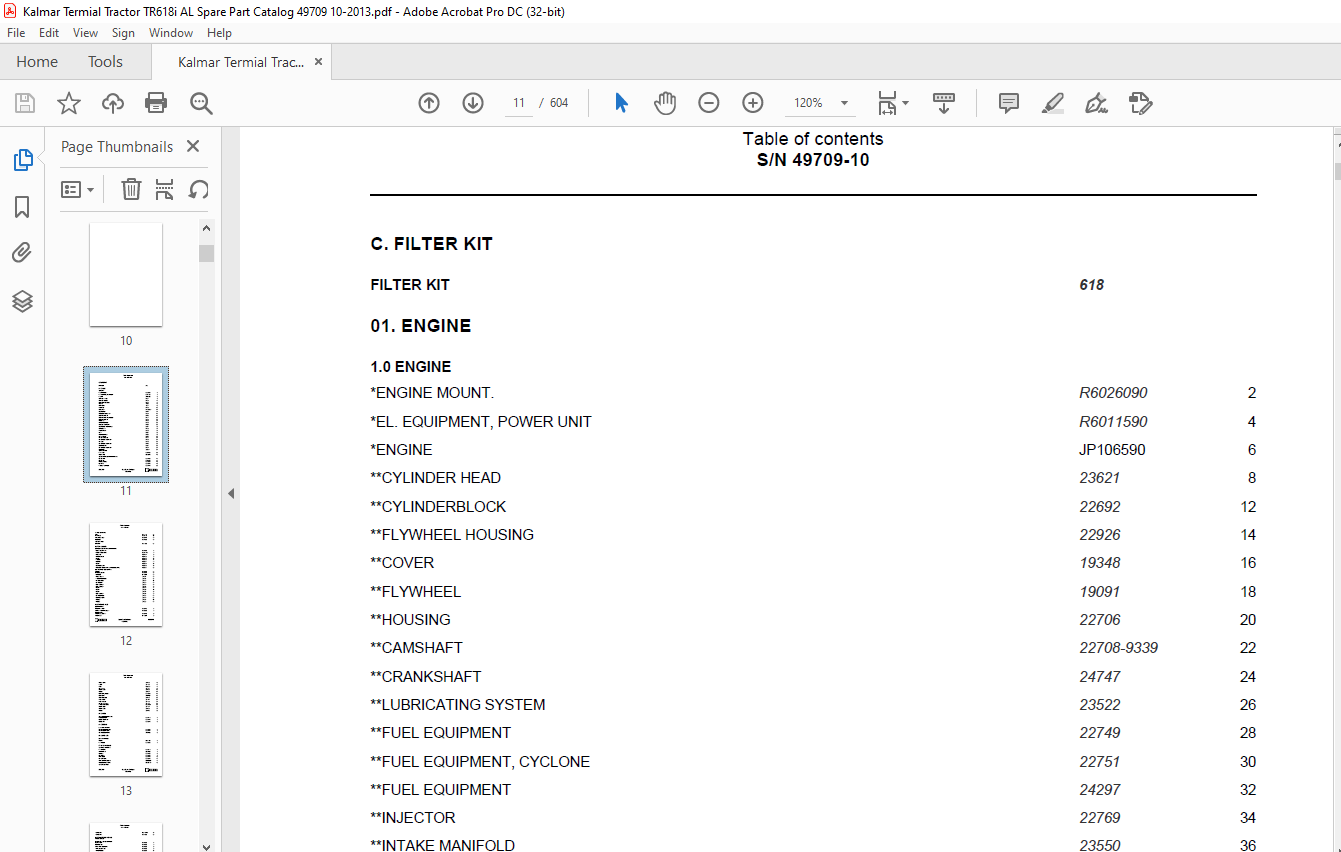
Task: Open the Find text magnifier tool
Action: coord(201,103)
